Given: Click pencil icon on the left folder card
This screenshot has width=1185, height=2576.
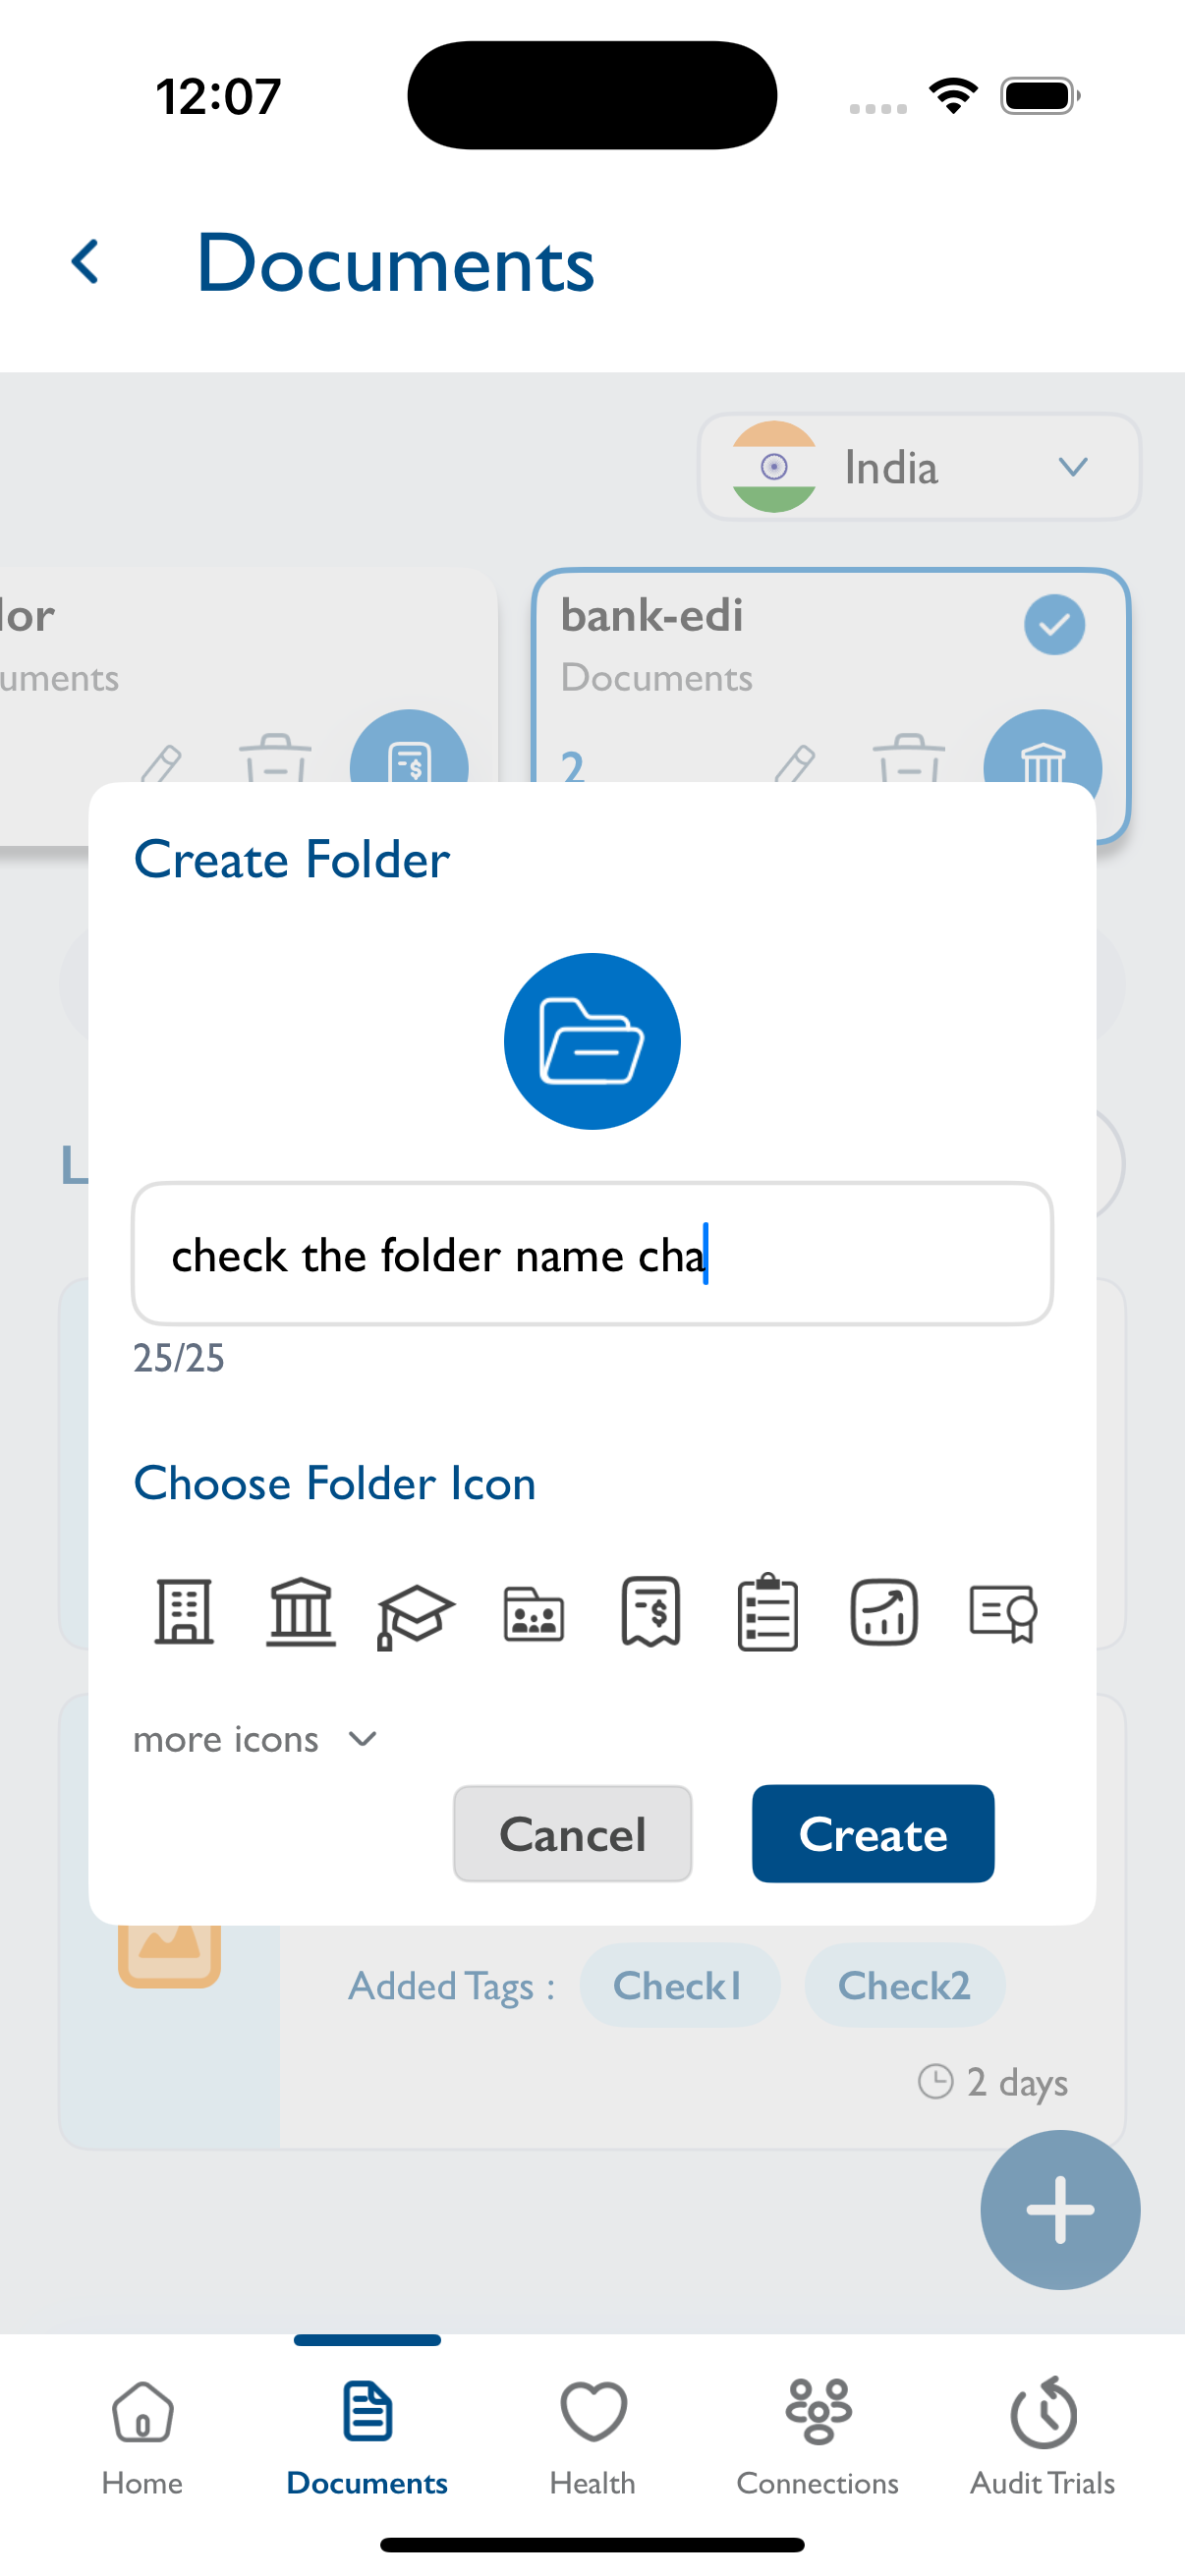Looking at the screenshot, I should 161,763.
